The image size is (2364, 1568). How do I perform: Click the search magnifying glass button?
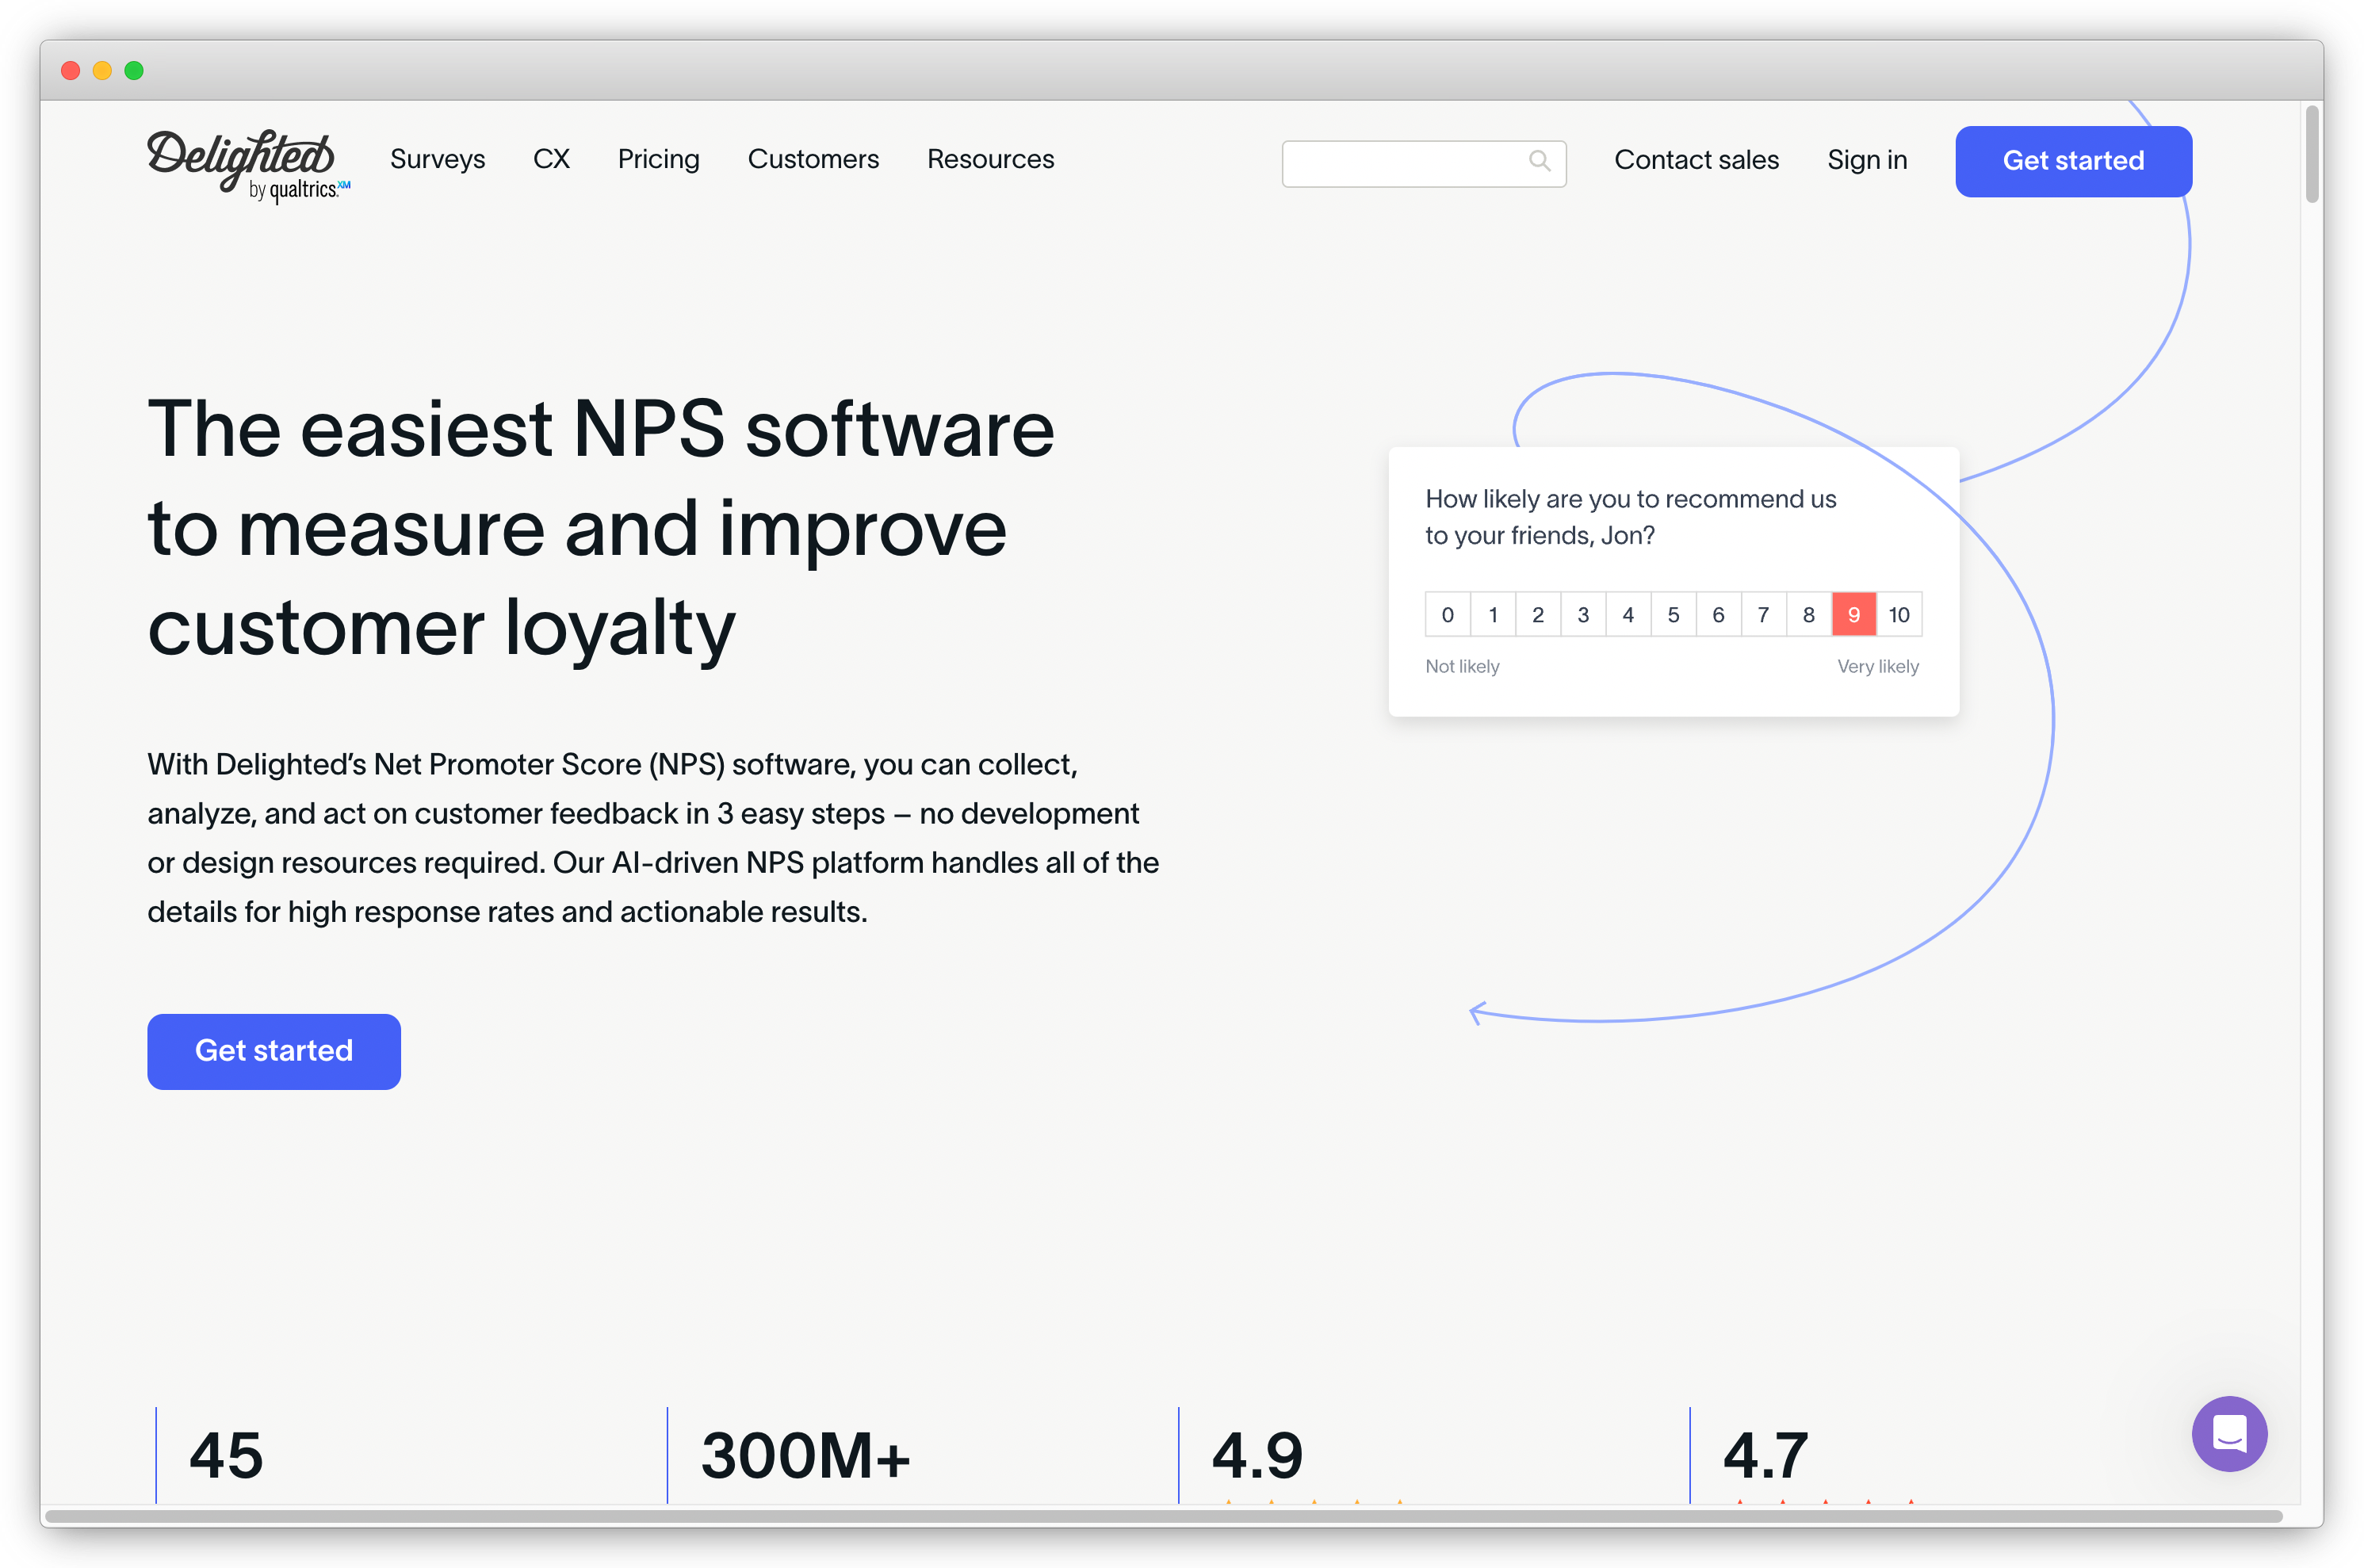point(1538,159)
